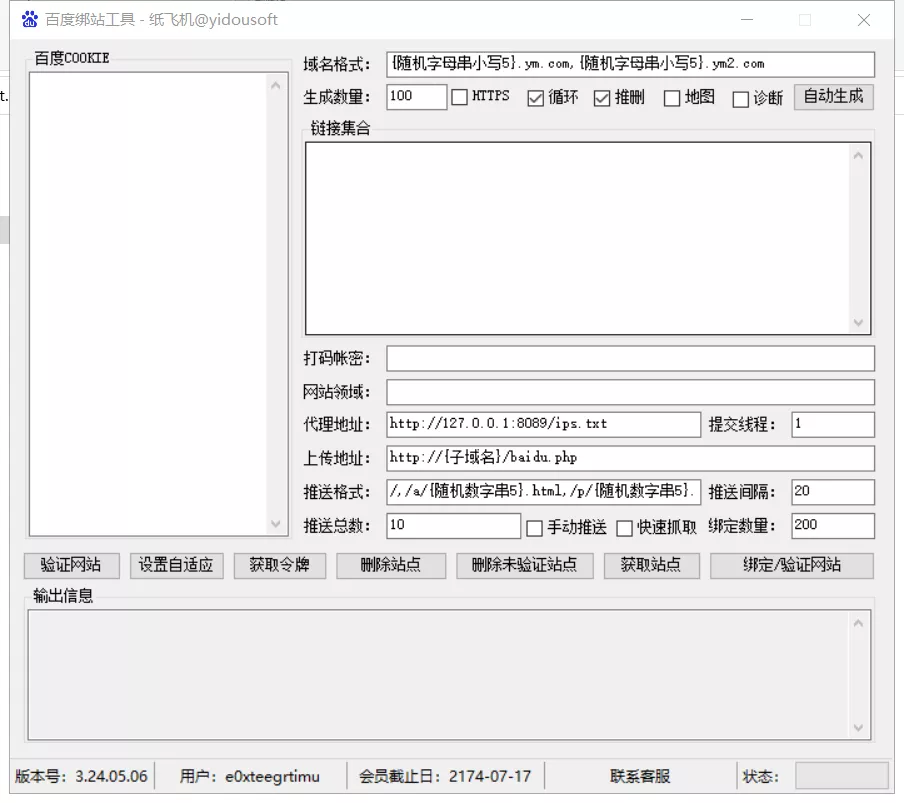Screen dimensions: 904x803
Task: Click the 百度COOKIE scroll up arrow
Action: 276,86
